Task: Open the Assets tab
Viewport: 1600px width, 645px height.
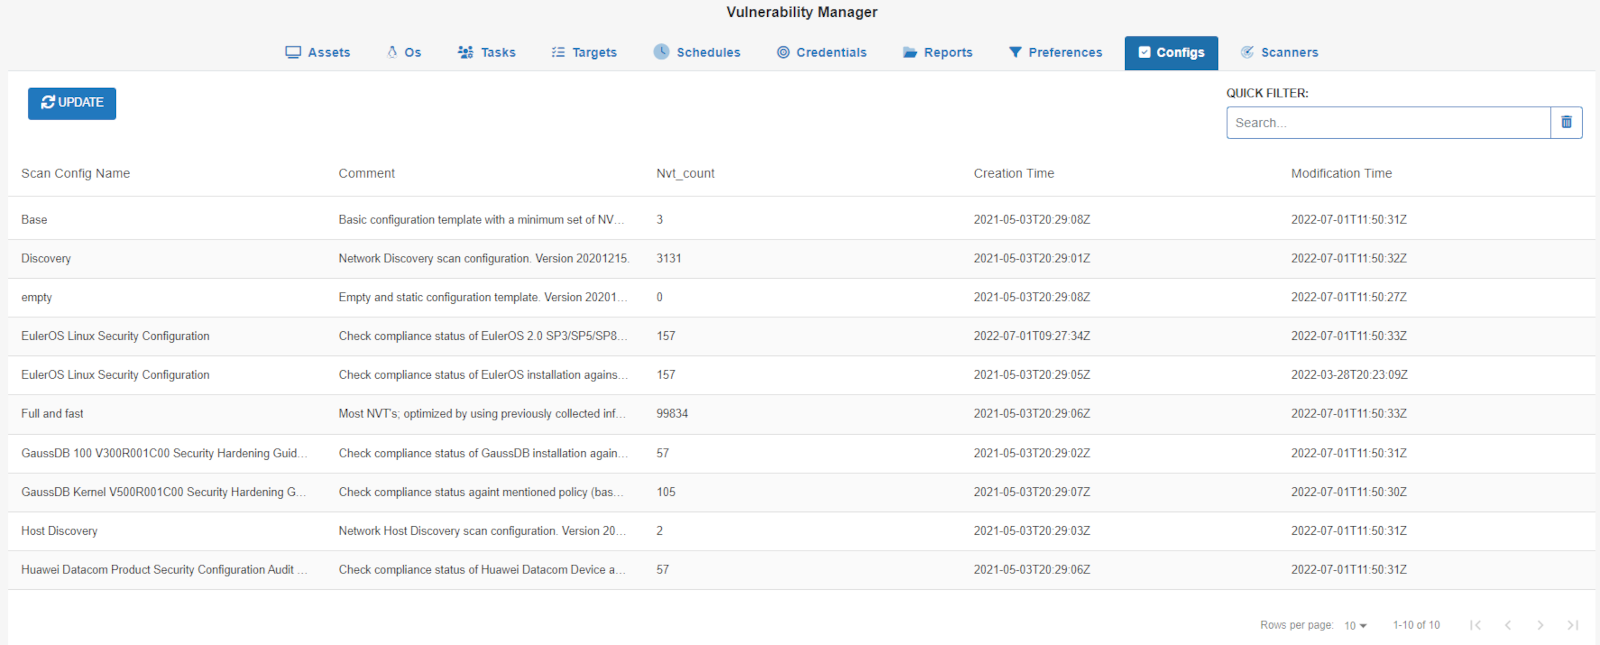Action: 318,53
